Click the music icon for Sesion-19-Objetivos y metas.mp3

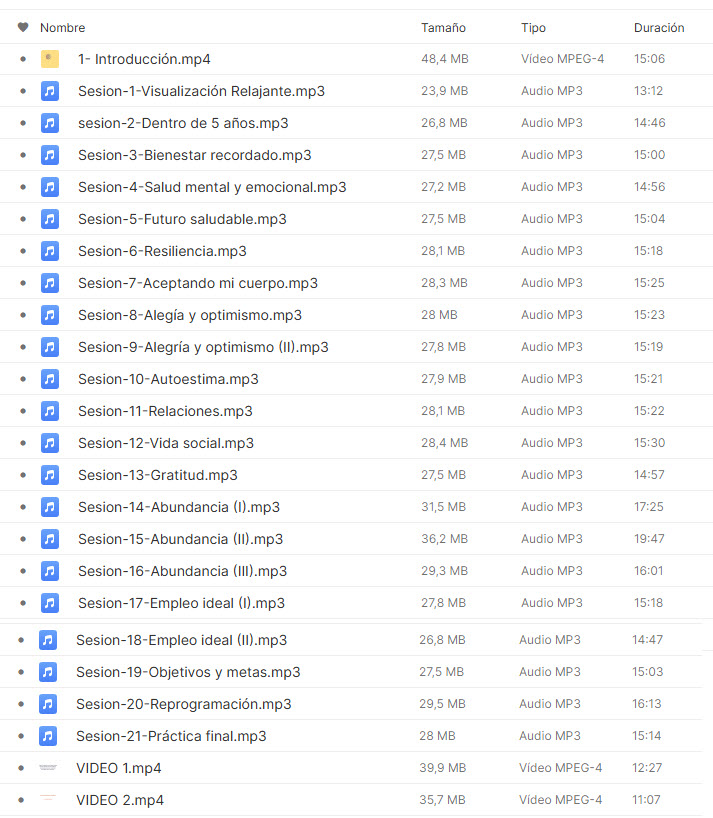pyautogui.click(x=48, y=672)
